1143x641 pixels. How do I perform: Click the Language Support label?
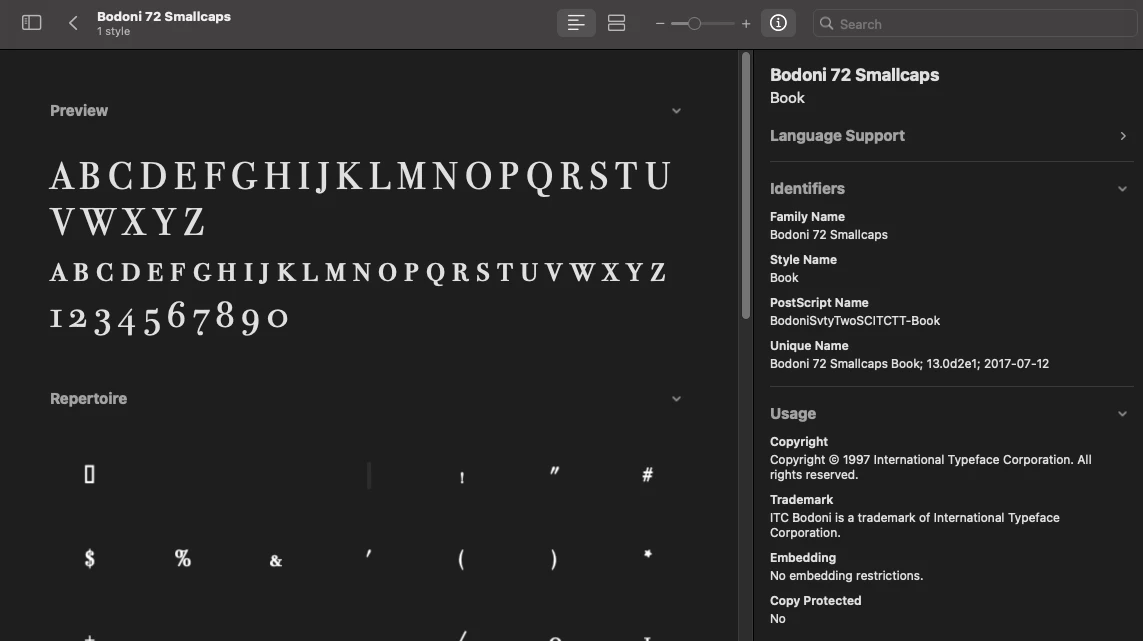pos(837,136)
